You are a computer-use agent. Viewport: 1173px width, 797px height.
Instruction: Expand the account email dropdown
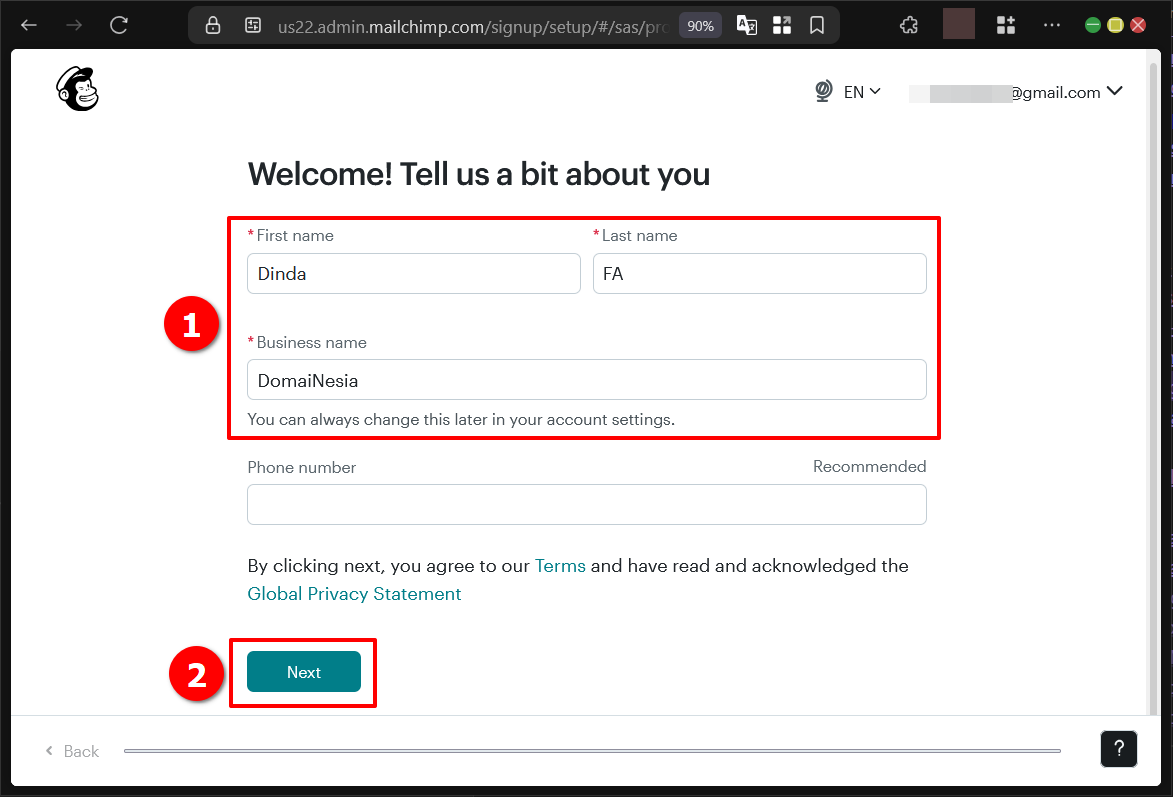[1114, 91]
